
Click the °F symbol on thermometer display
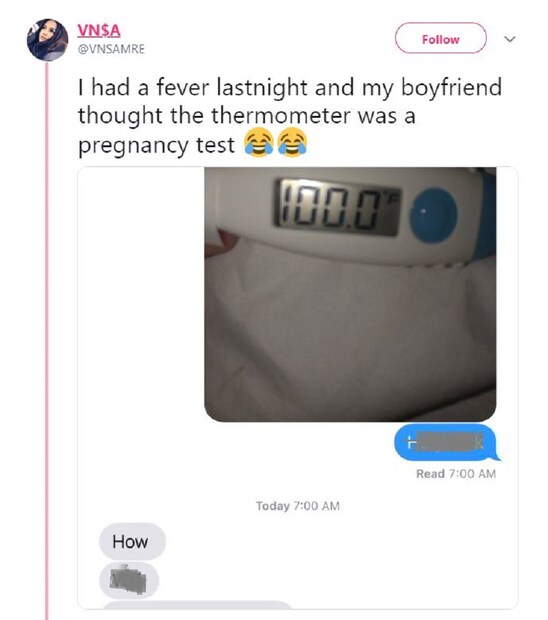394,195
